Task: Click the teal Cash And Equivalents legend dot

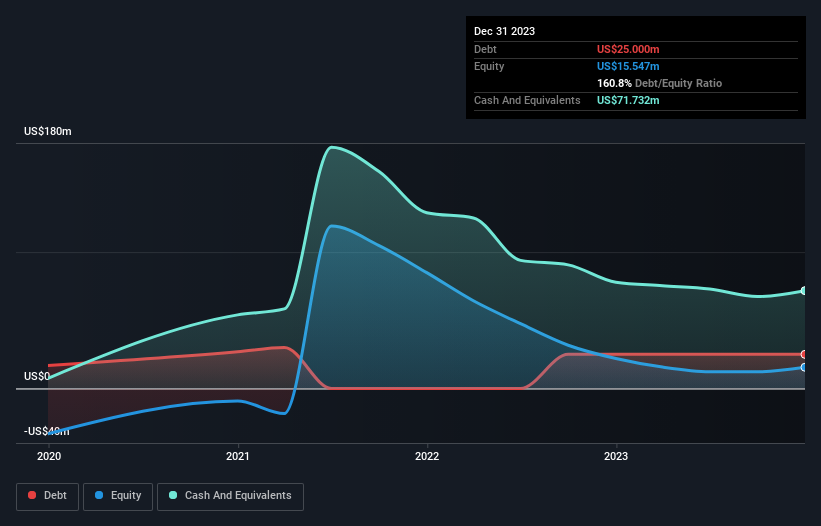Action: pos(173,495)
